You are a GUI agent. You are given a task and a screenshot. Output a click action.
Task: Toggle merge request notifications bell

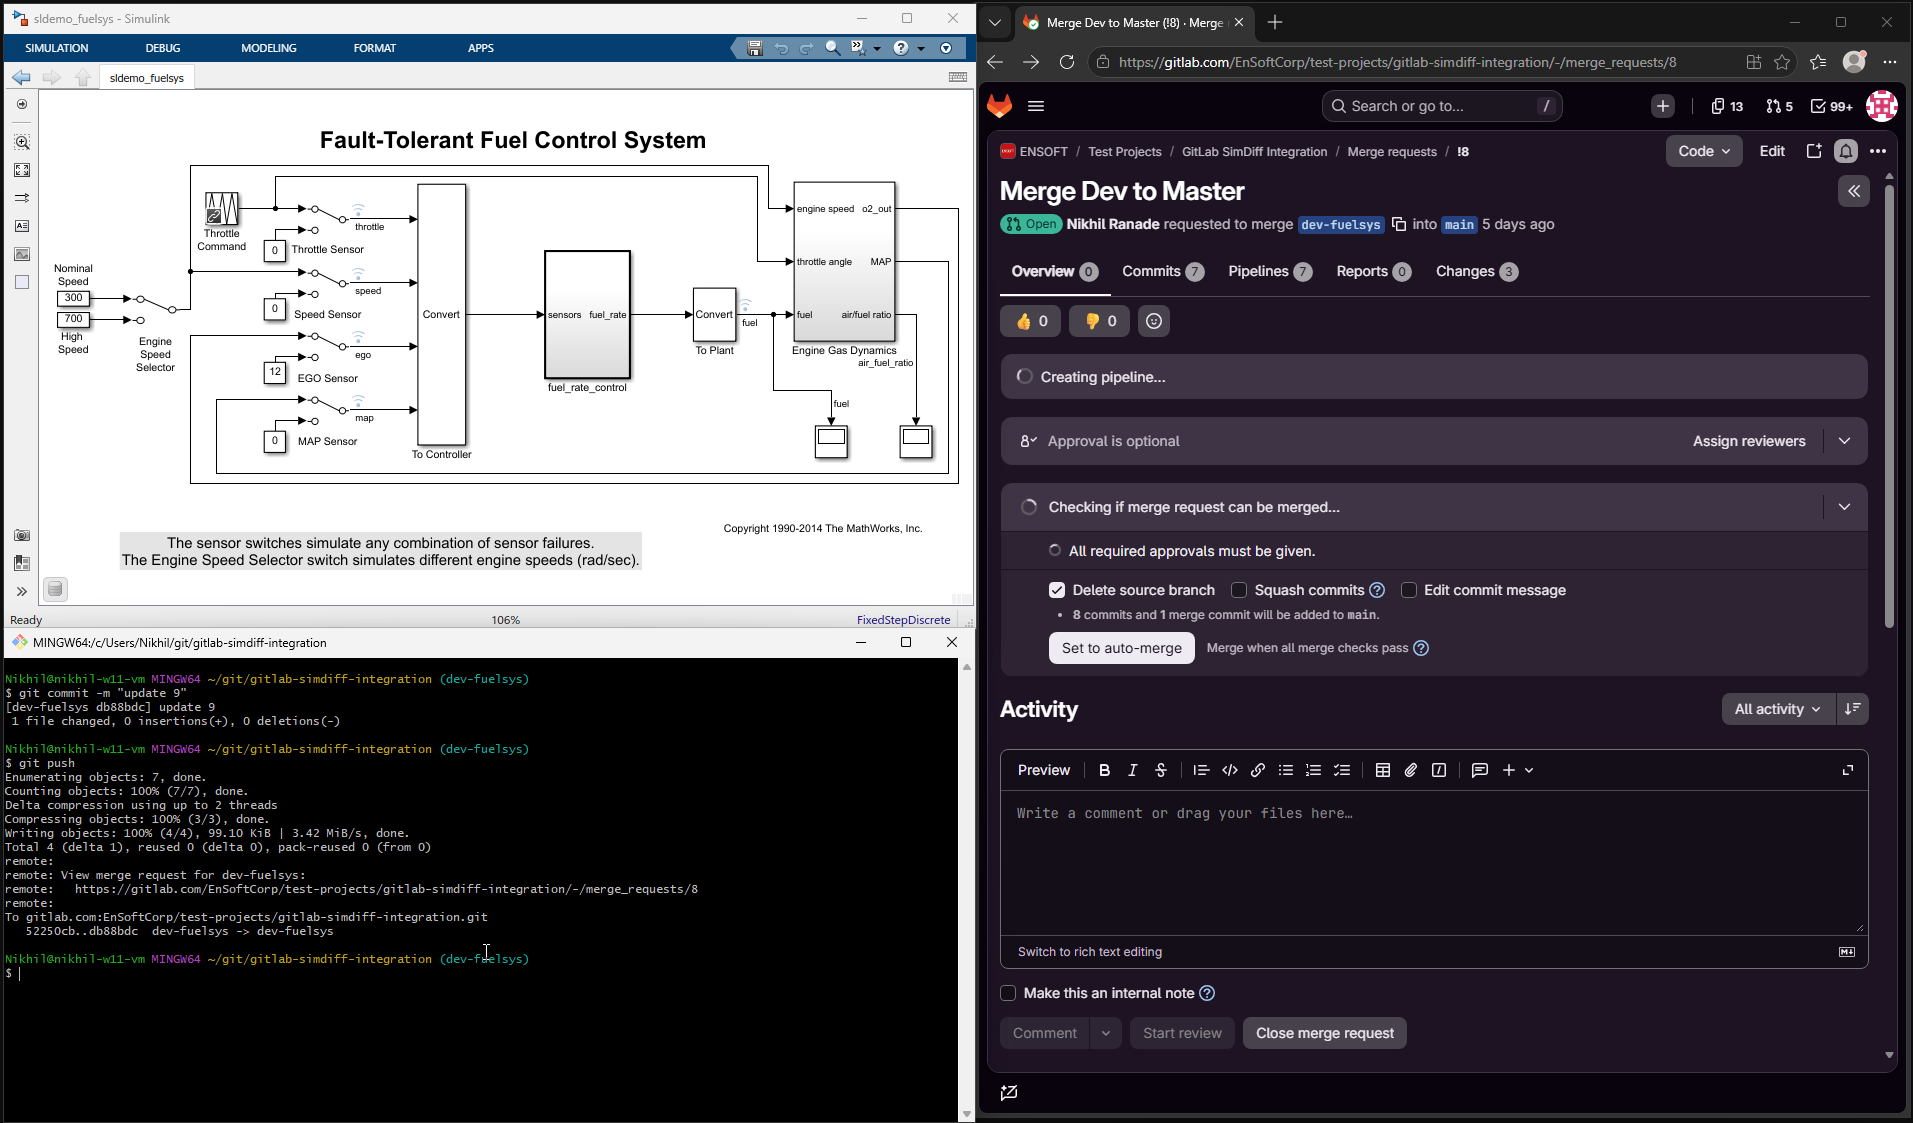click(x=1846, y=151)
